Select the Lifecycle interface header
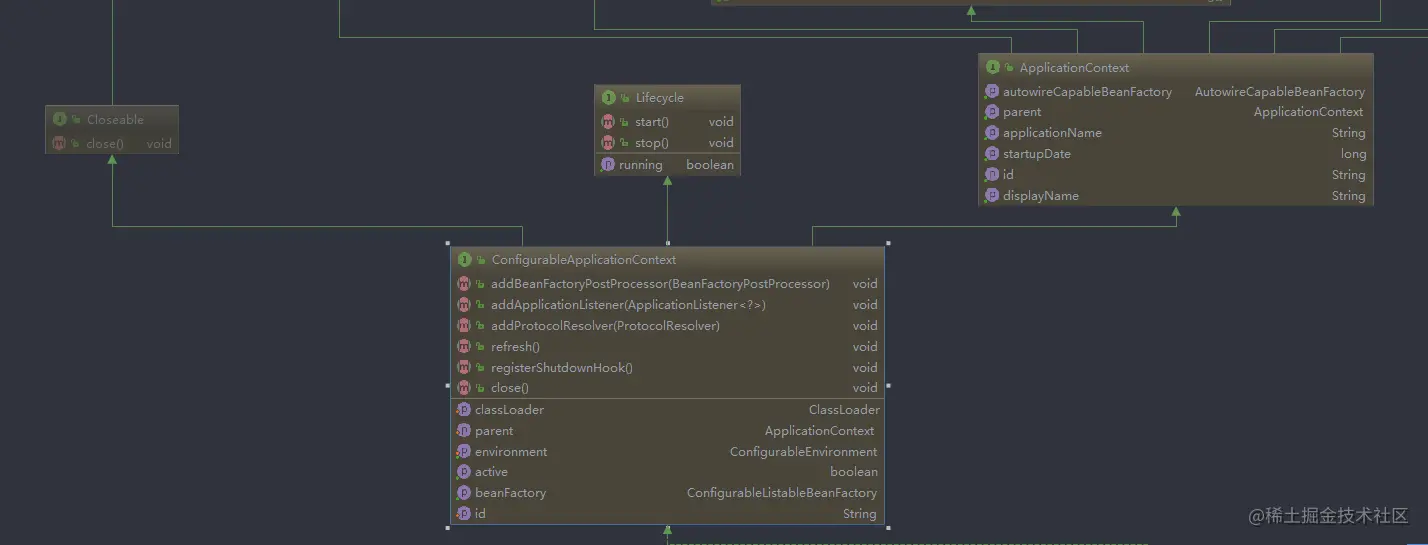Screen dimensions: 1428x545 pyautogui.click(x=668, y=98)
